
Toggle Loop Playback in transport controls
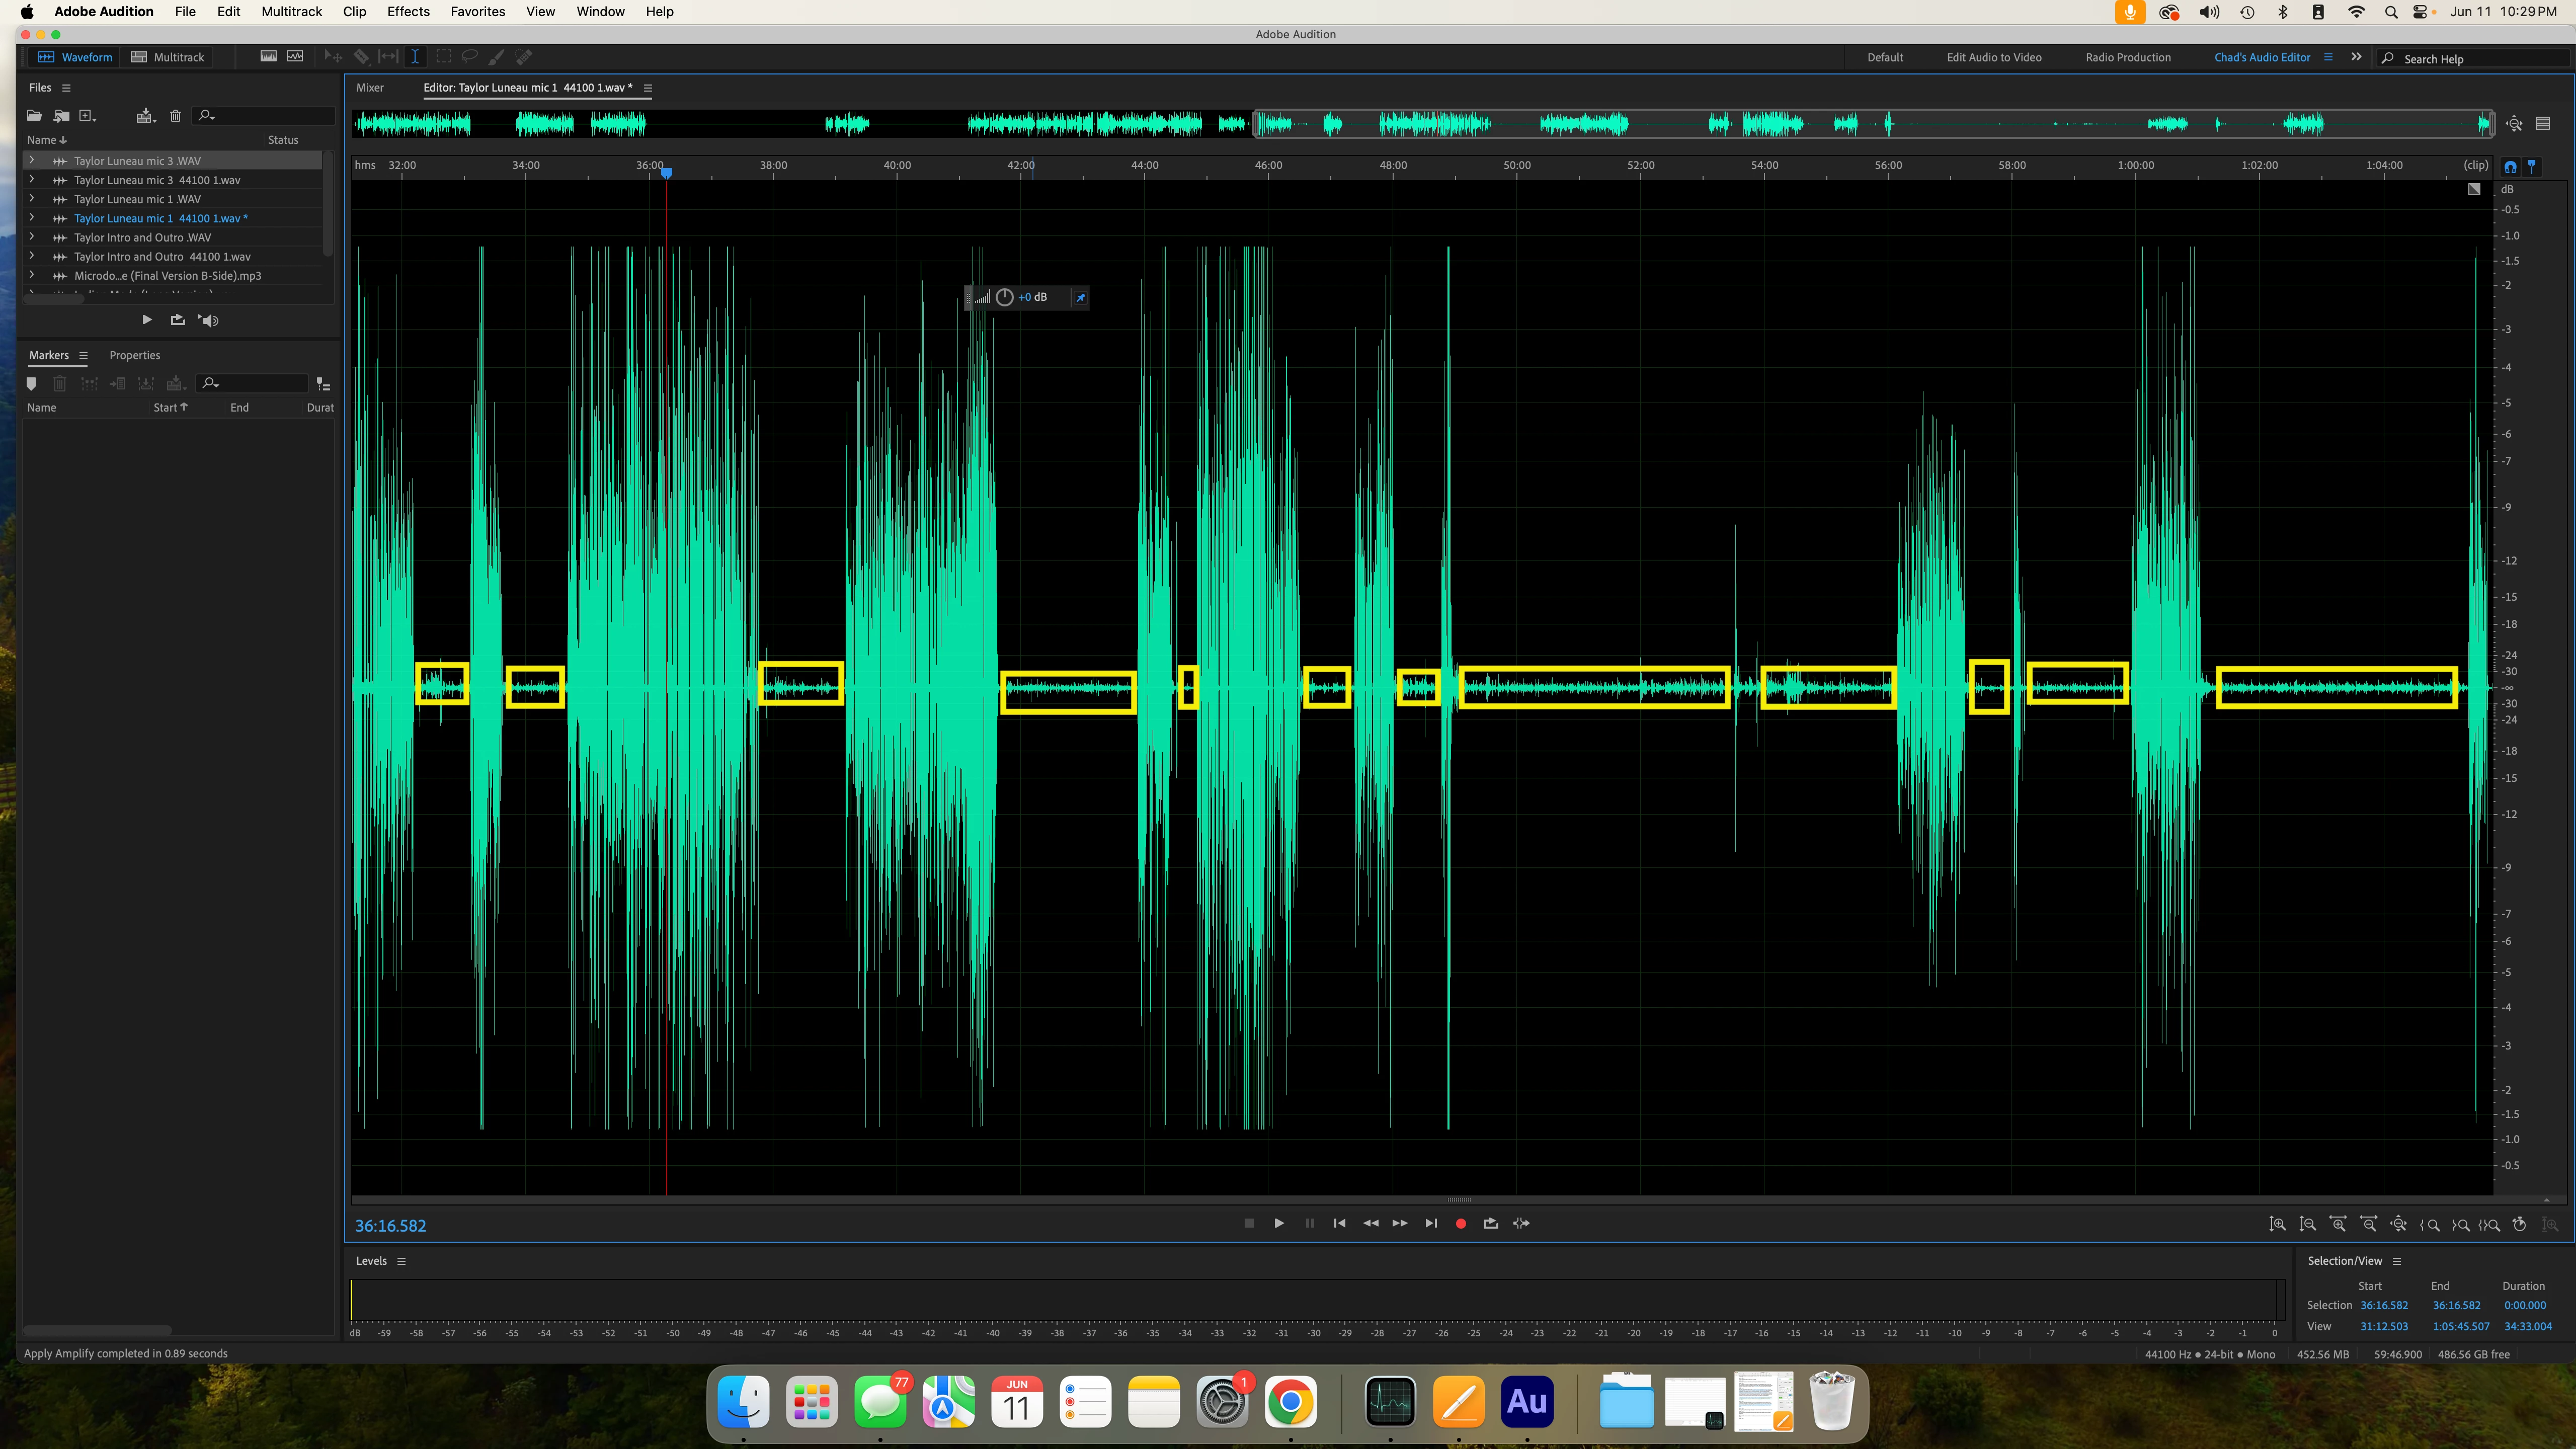[x=1490, y=1223]
